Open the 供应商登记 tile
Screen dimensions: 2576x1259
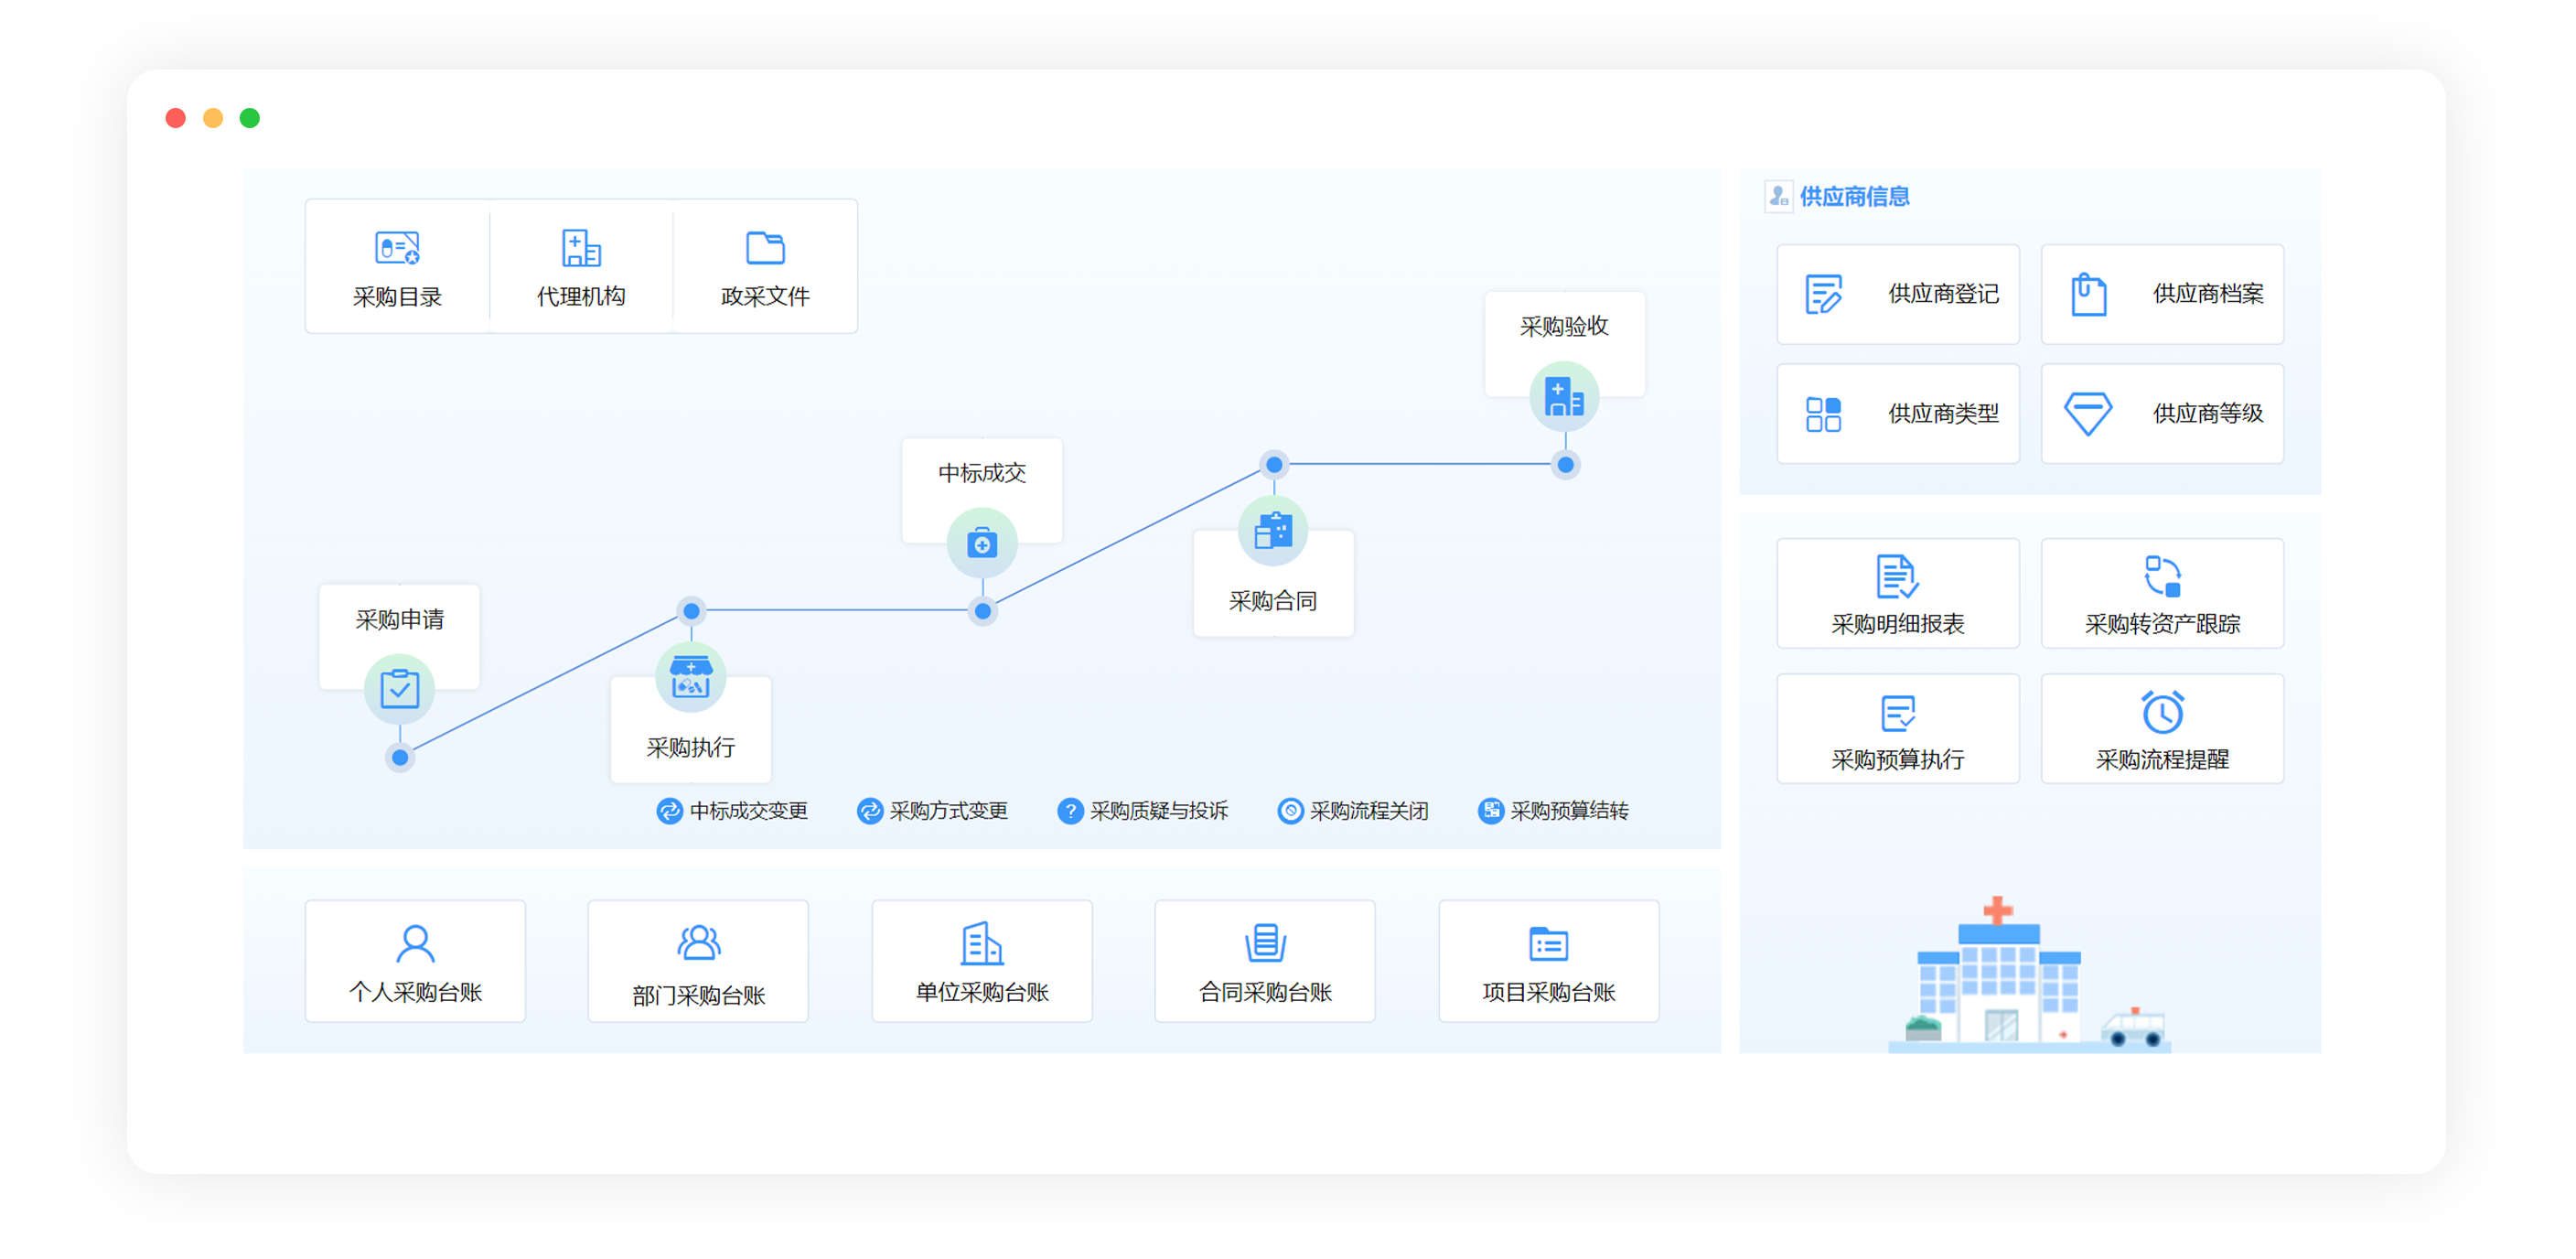[1897, 294]
